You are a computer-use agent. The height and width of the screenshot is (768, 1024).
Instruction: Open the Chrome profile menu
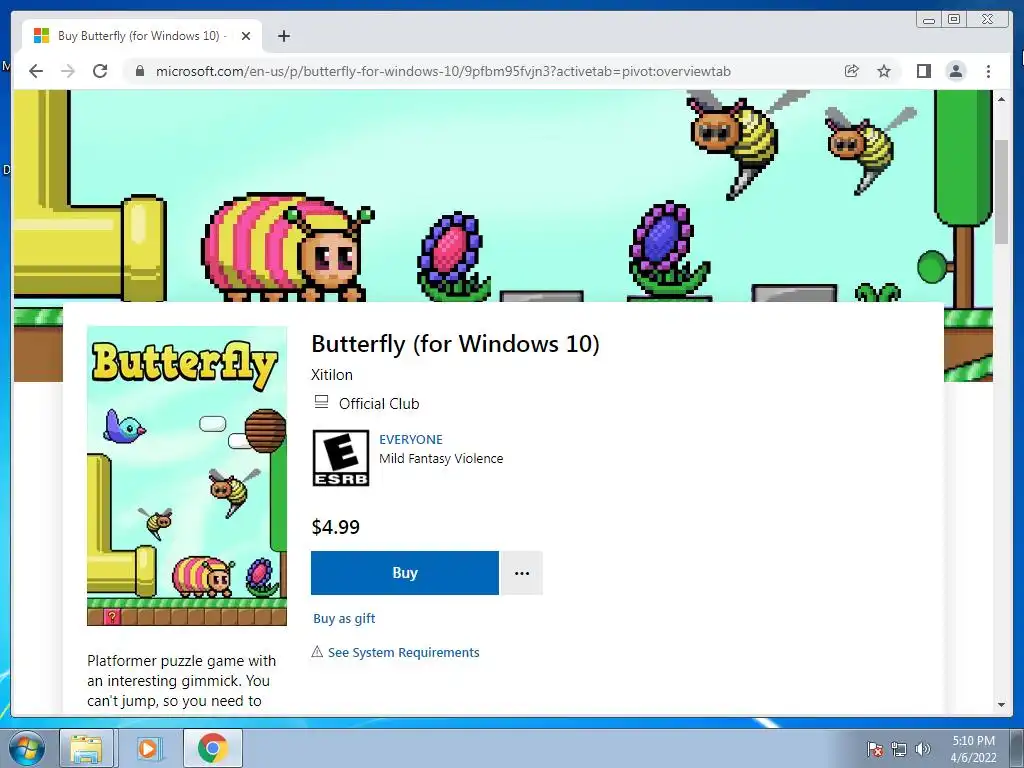956,71
